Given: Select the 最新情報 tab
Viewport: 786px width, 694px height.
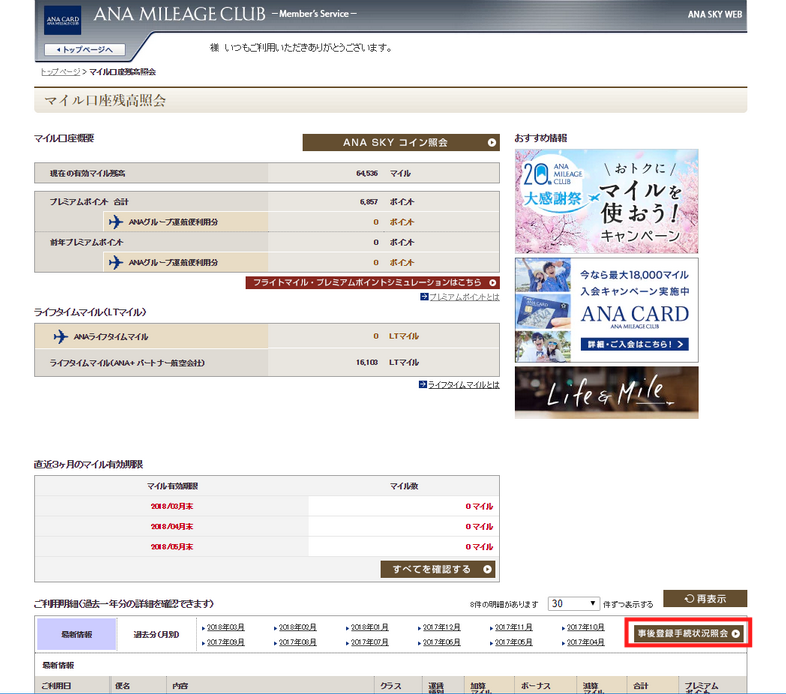Looking at the screenshot, I should click(x=77, y=634).
